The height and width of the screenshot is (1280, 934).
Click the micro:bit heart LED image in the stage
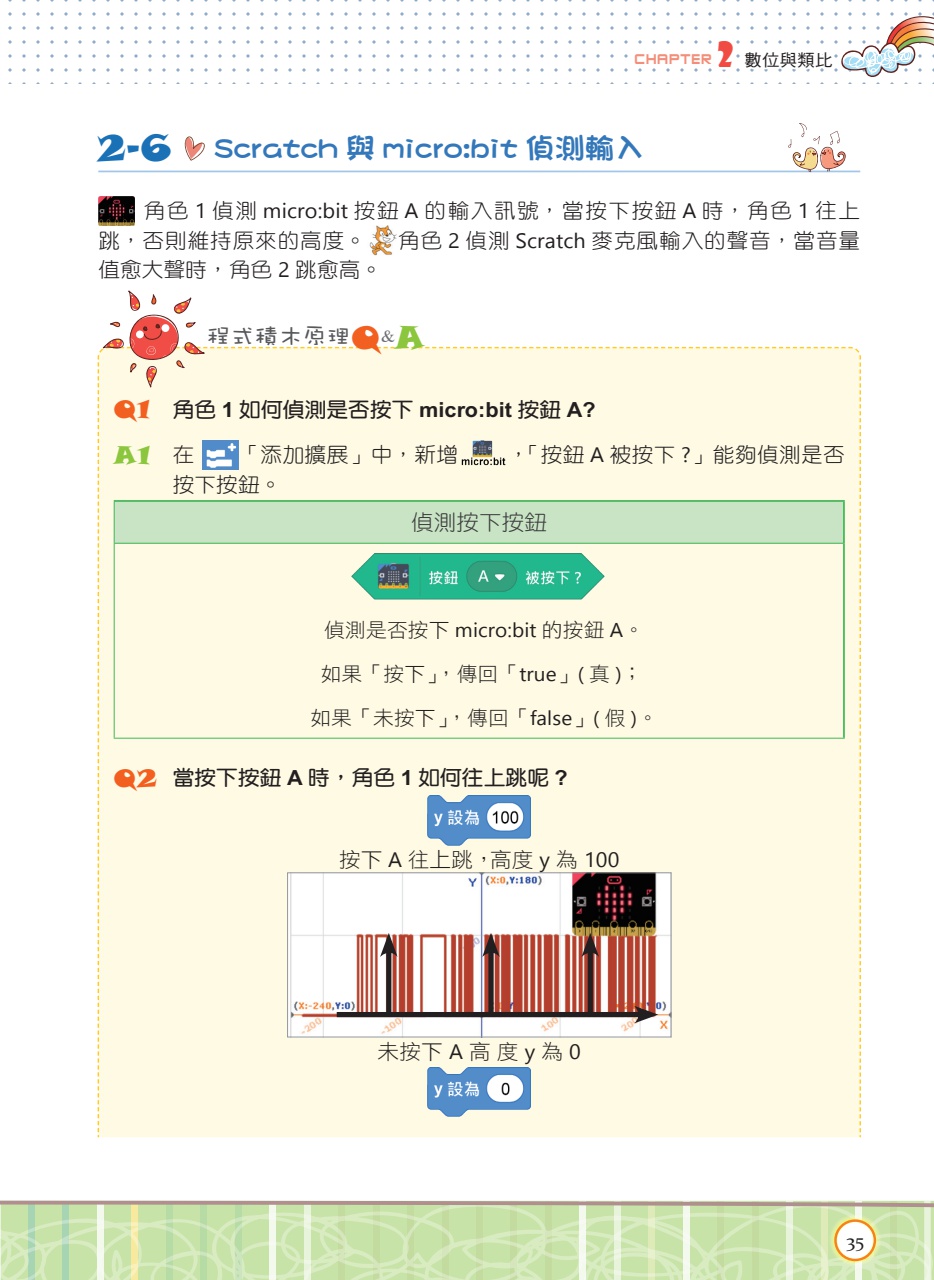pyautogui.click(x=614, y=904)
